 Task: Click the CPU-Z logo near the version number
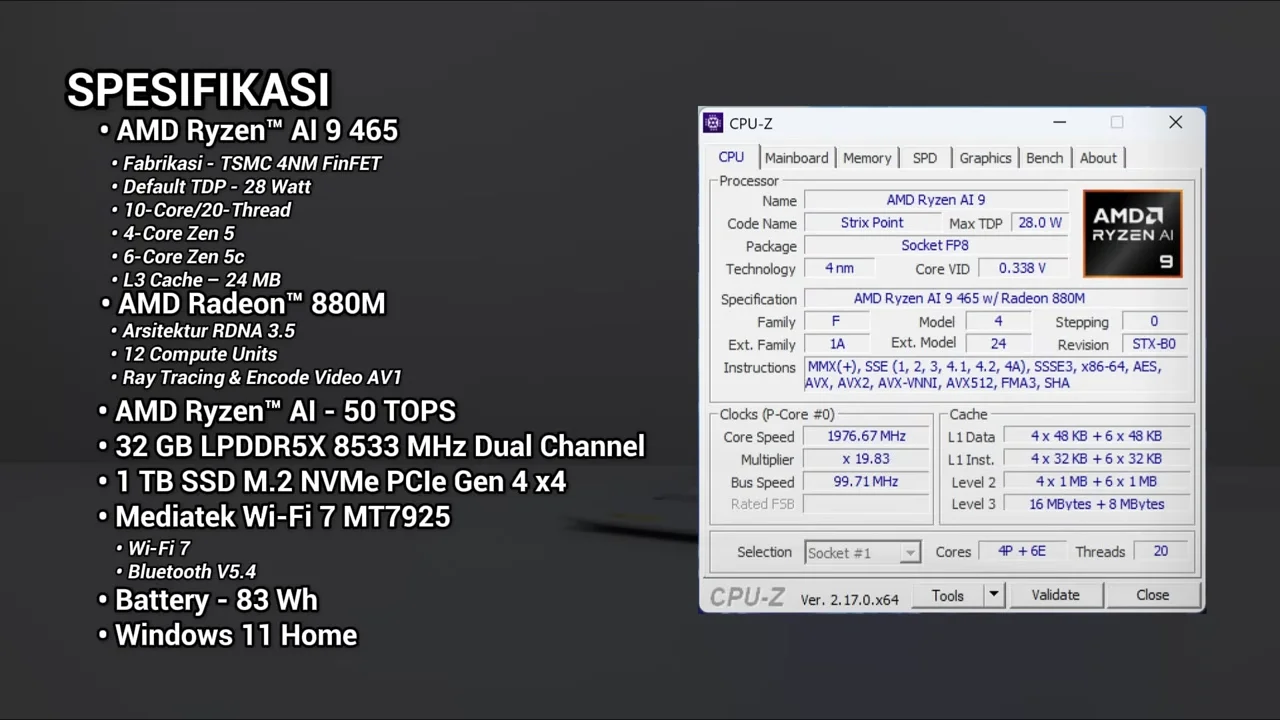746,596
